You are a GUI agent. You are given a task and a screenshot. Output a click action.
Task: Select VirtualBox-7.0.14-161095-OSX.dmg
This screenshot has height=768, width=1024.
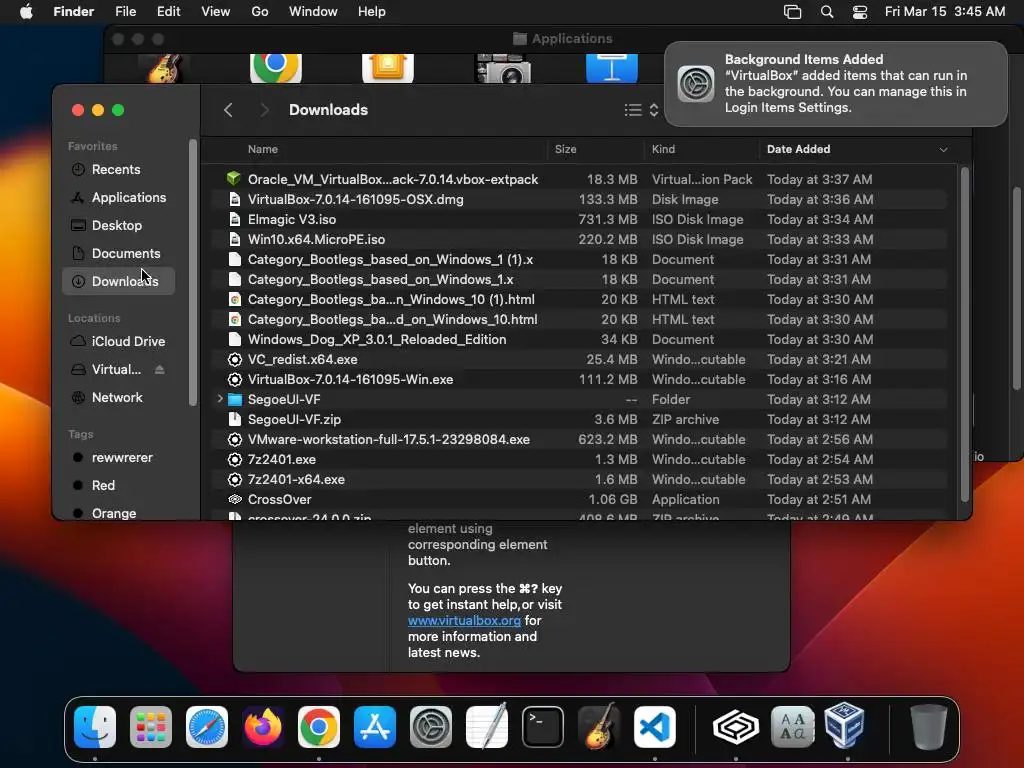click(x=580, y=199)
